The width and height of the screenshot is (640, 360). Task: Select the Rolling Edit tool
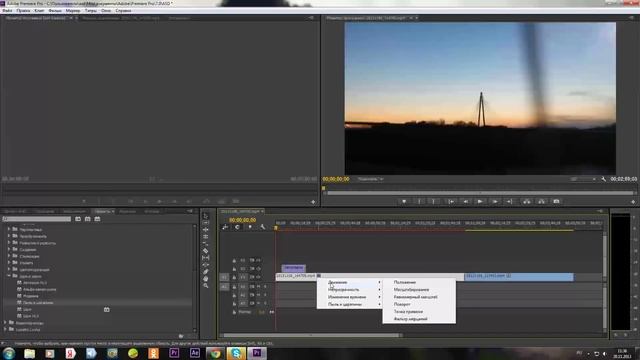click(206, 237)
